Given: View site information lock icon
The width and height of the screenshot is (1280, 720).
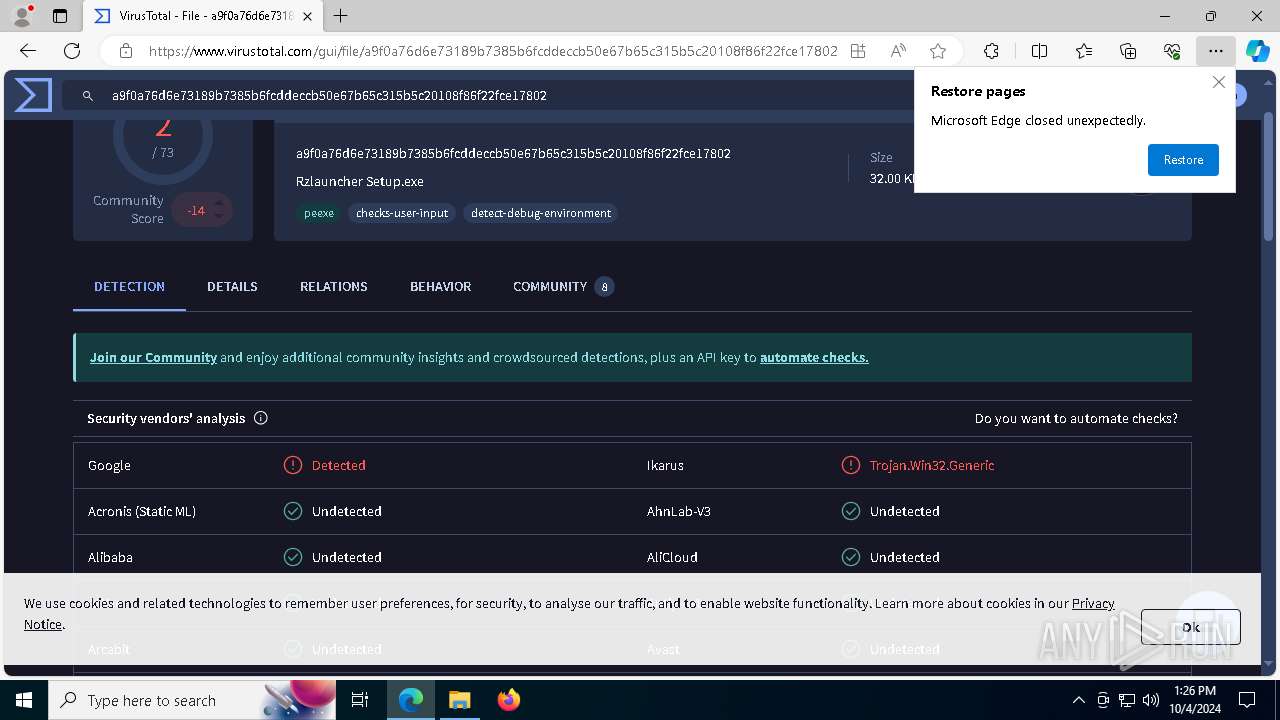Looking at the screenshot, I should click(126, 51).
